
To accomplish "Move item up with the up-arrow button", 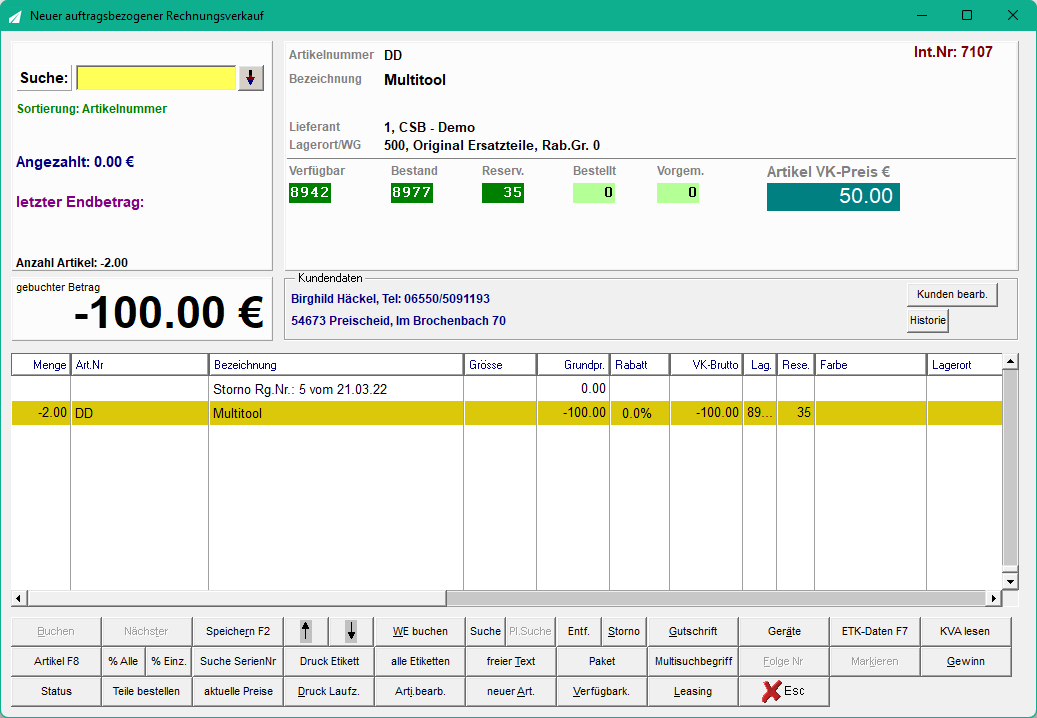I will click(x=306, y=631).
